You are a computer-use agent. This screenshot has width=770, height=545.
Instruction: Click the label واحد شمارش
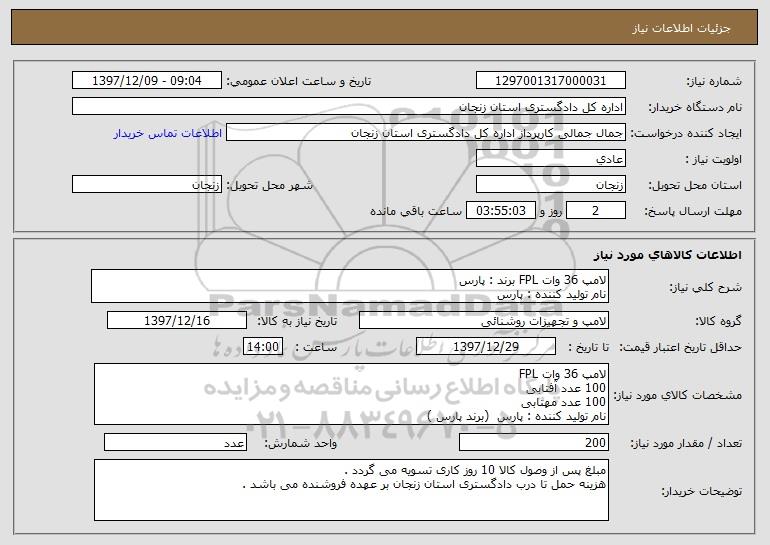[301, 443]
